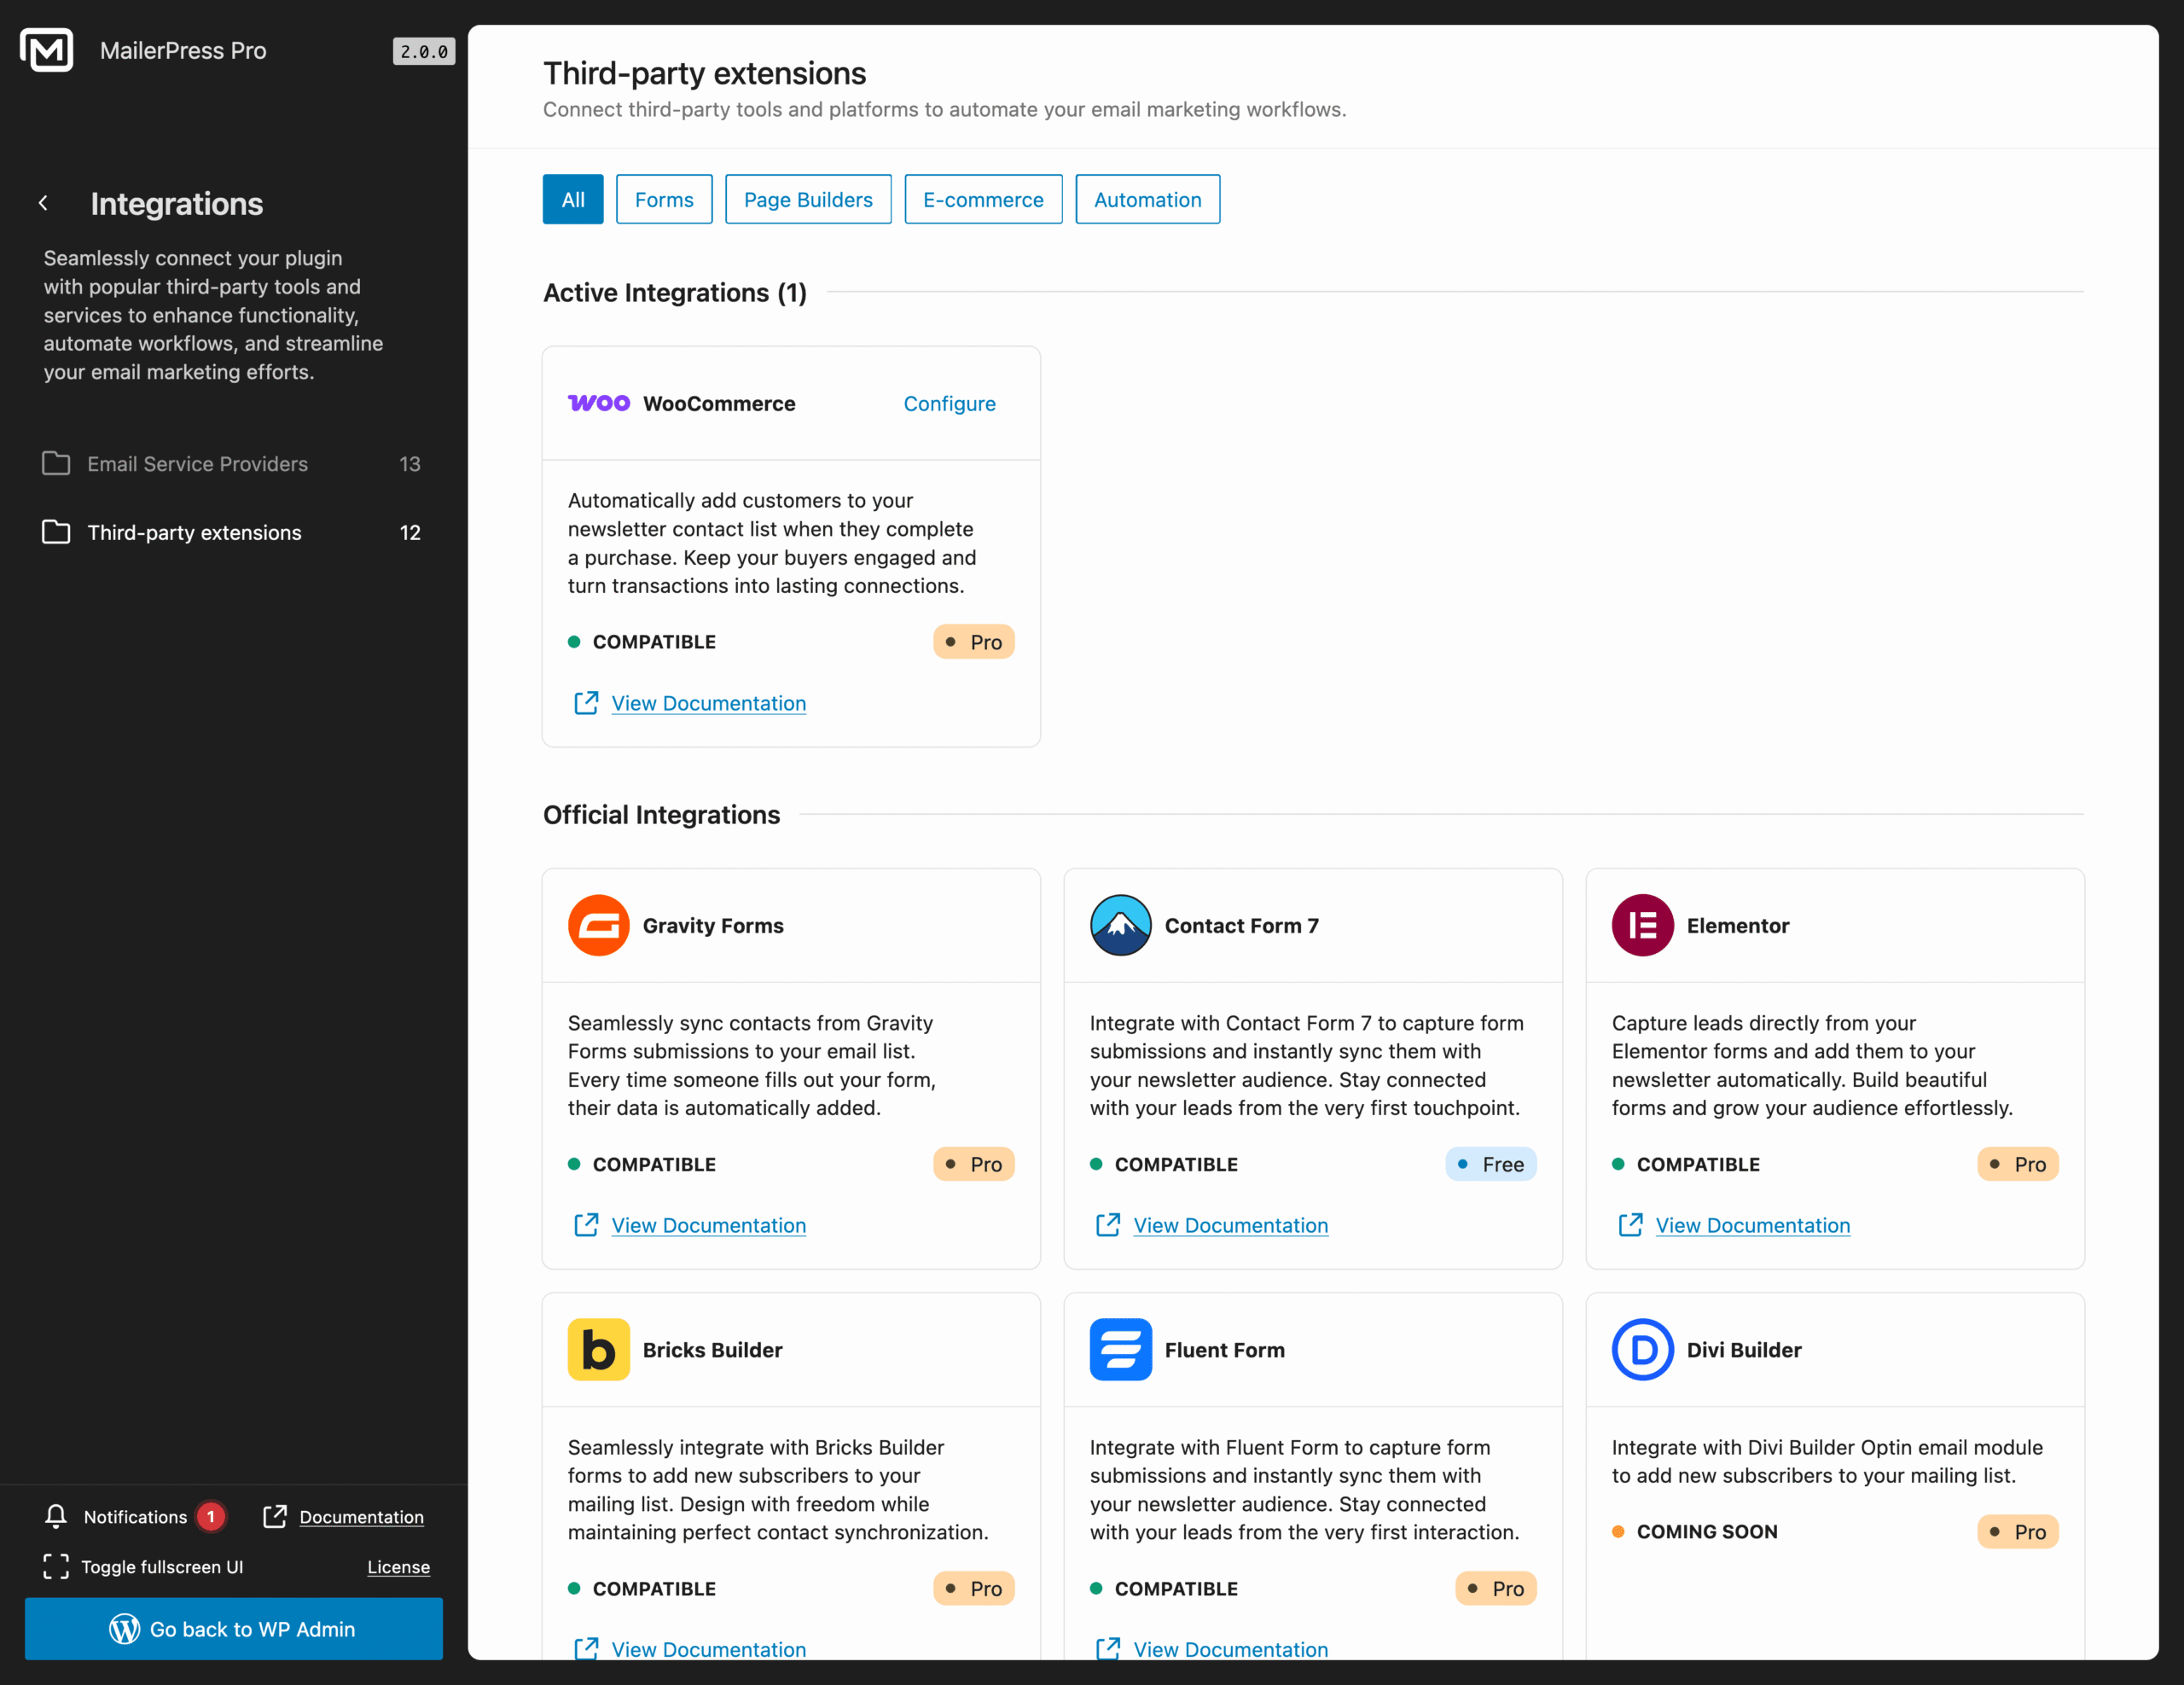Open WooCommerce View Documentation link
2184x1685 pixels.
coord(708,703)
